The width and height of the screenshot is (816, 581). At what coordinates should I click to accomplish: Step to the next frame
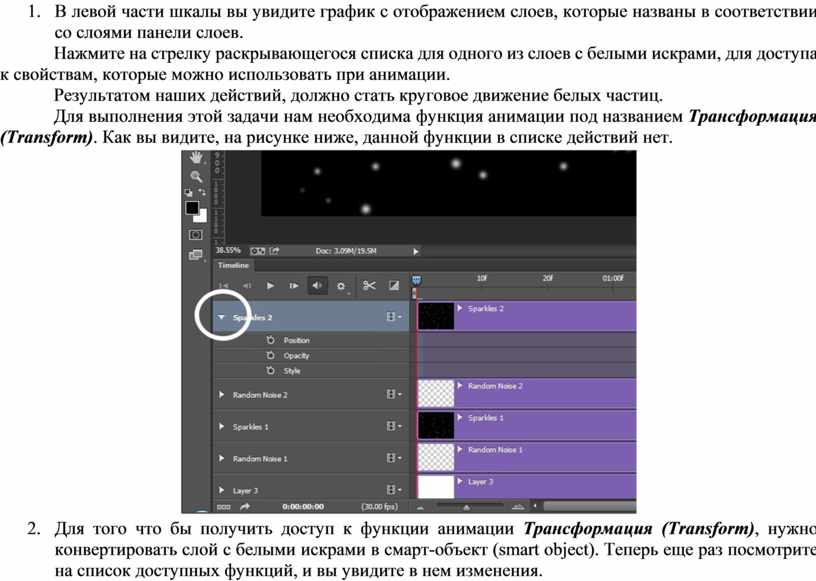pyautogui.click(x=293, y=286)
